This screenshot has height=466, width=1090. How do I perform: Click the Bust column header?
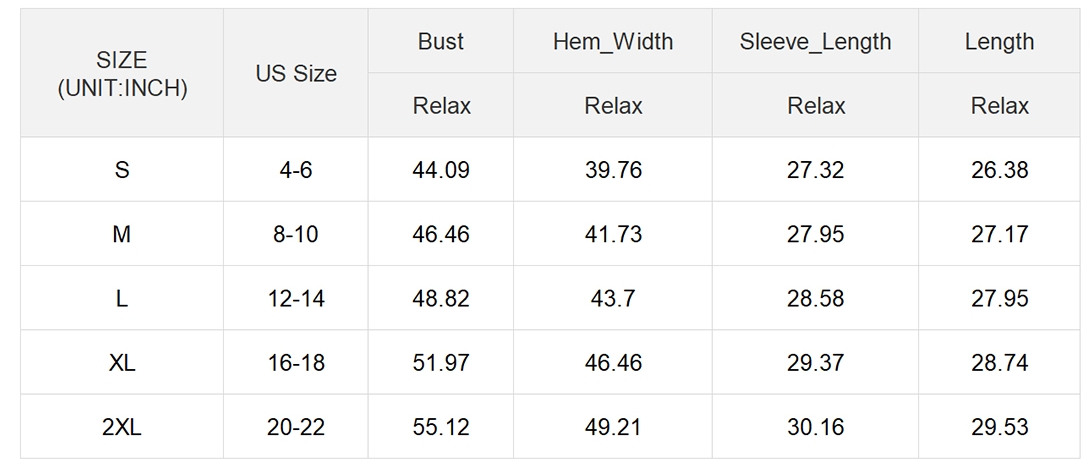pos(441,41)
